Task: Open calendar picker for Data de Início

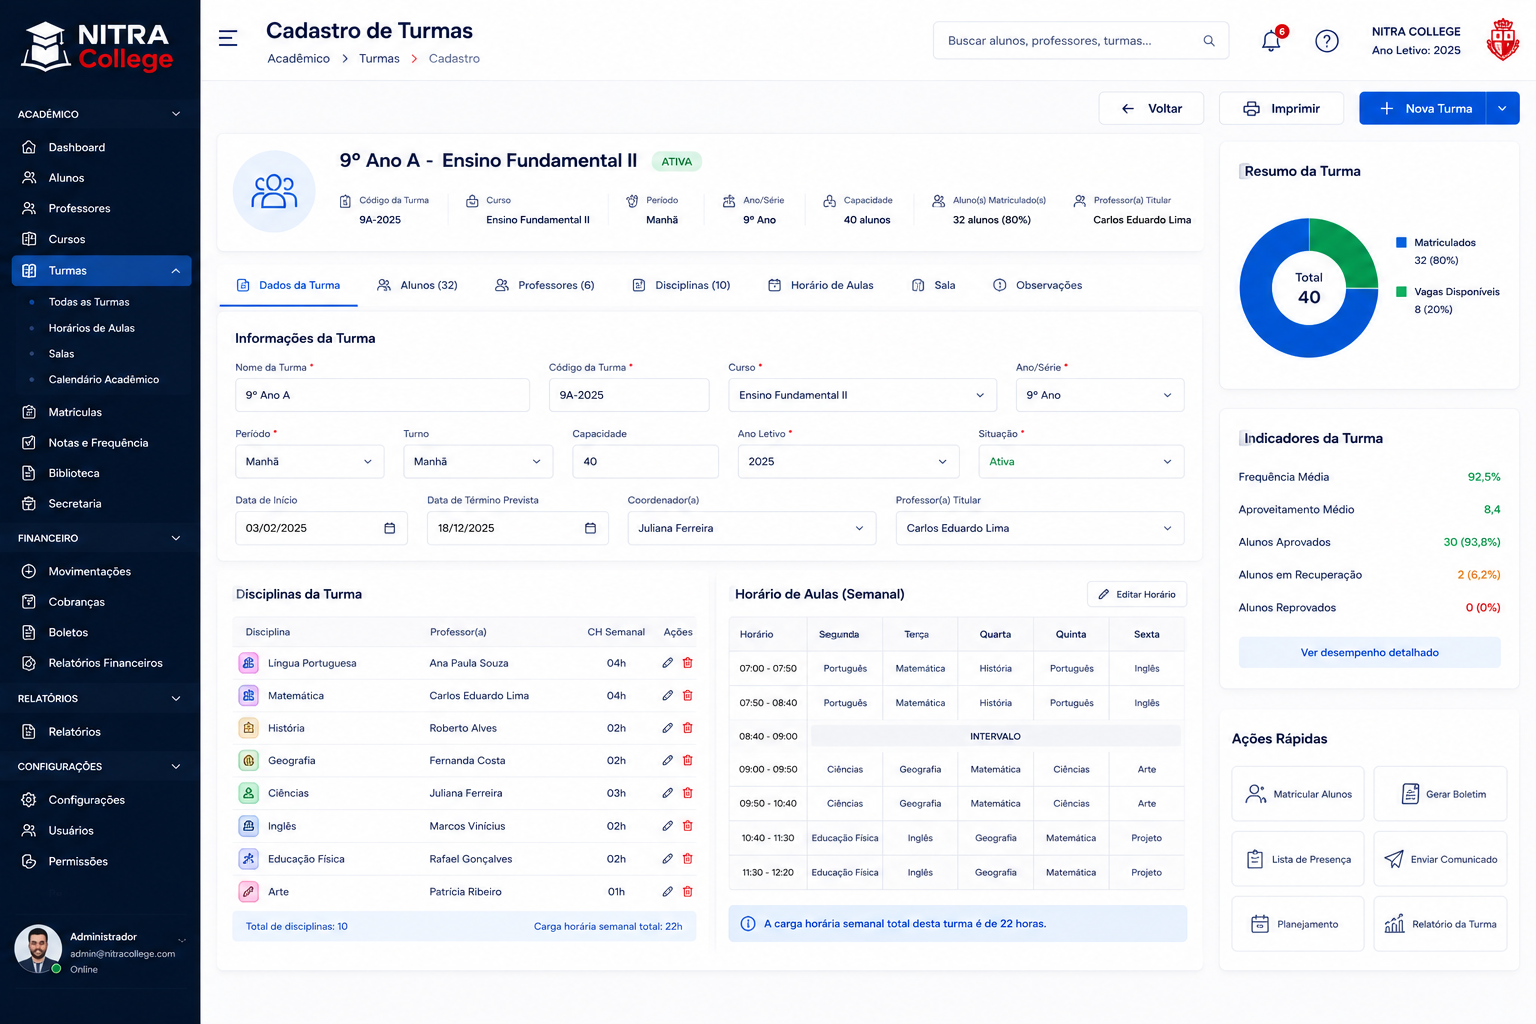Action: pos(390,528)
